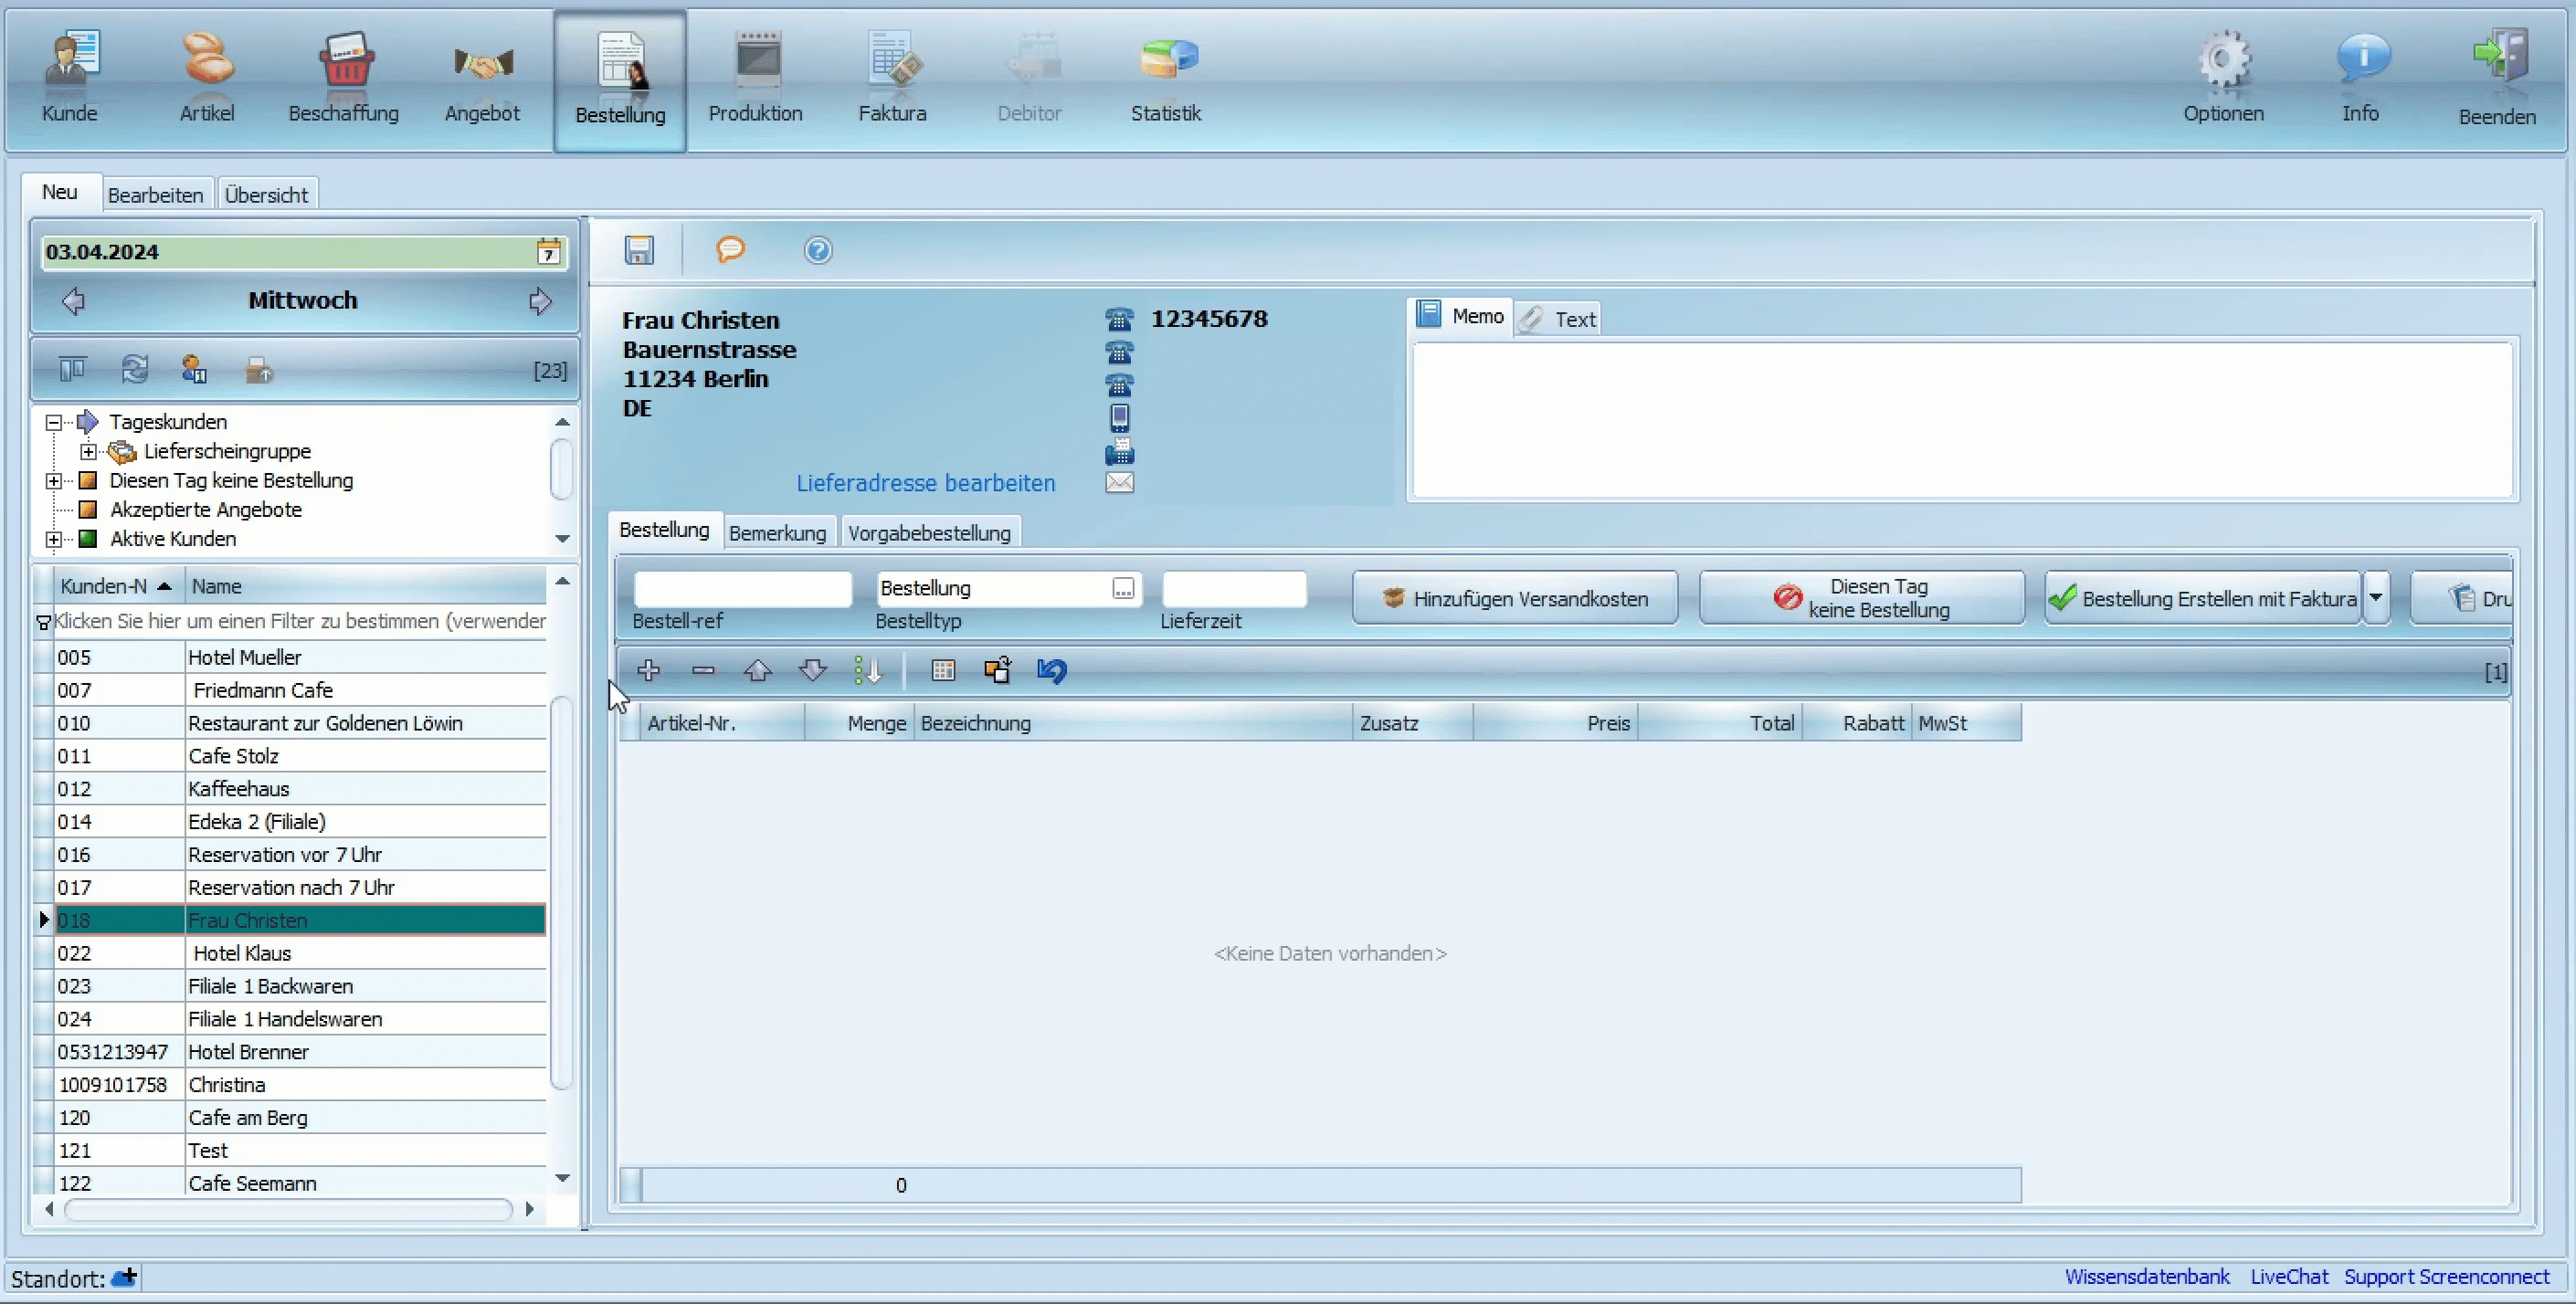Click Lieferadresse bearbeiten link
This screenshot has width=2576, height=1304.
(926, 482)
